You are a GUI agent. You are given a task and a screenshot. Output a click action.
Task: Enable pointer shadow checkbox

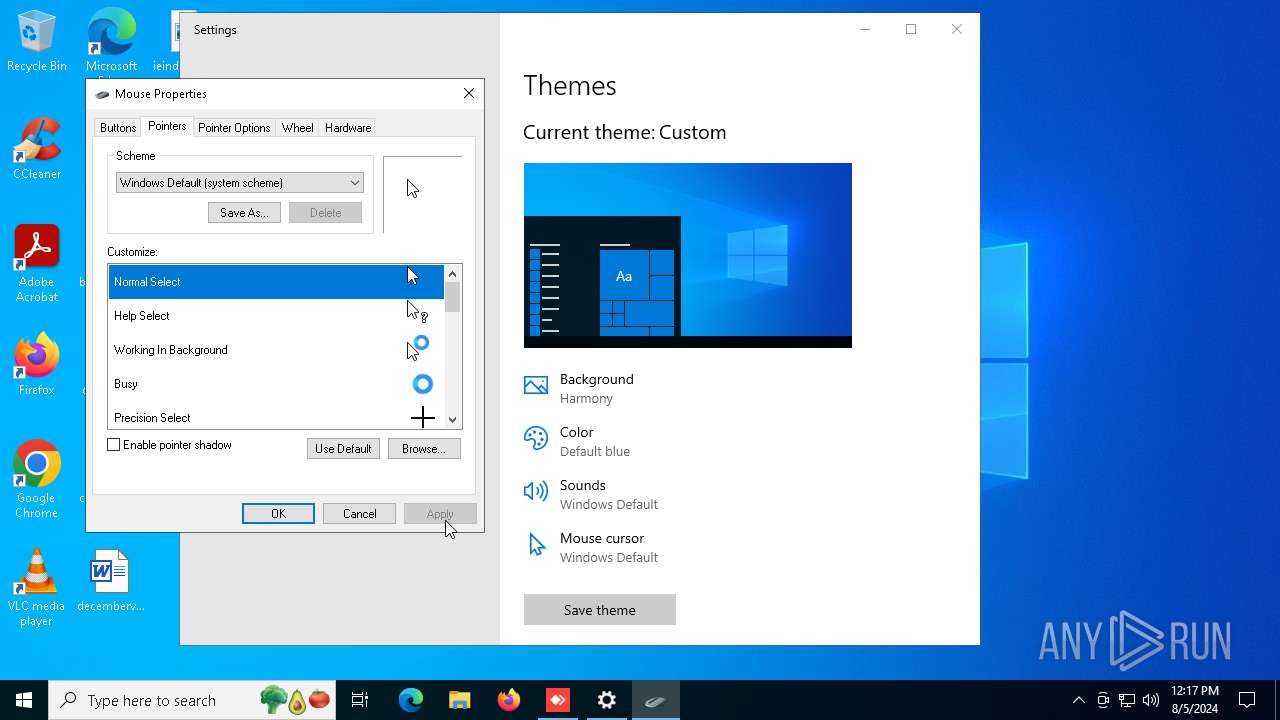click(x=114, y=445)
